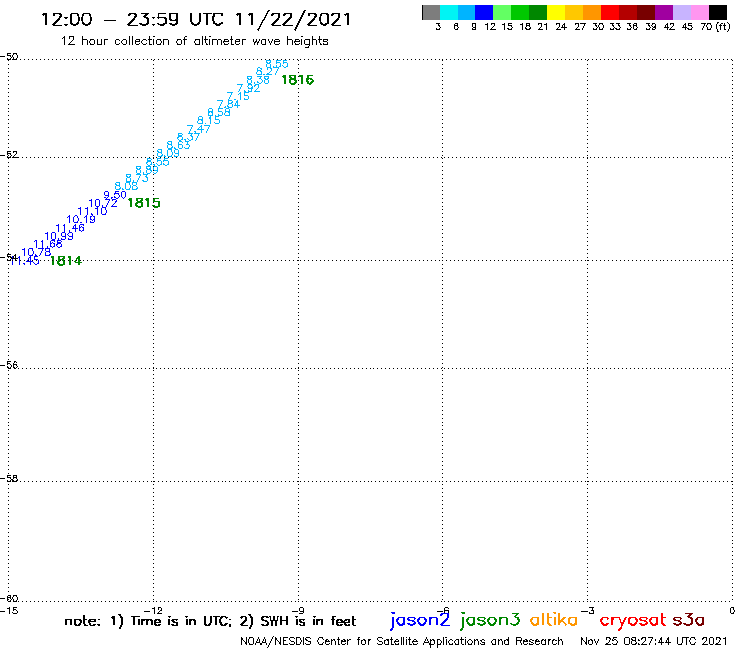Screen dimensions: 740x650
Task: Click the -56 latitude axis label
Action: click(x=9, y=365)
